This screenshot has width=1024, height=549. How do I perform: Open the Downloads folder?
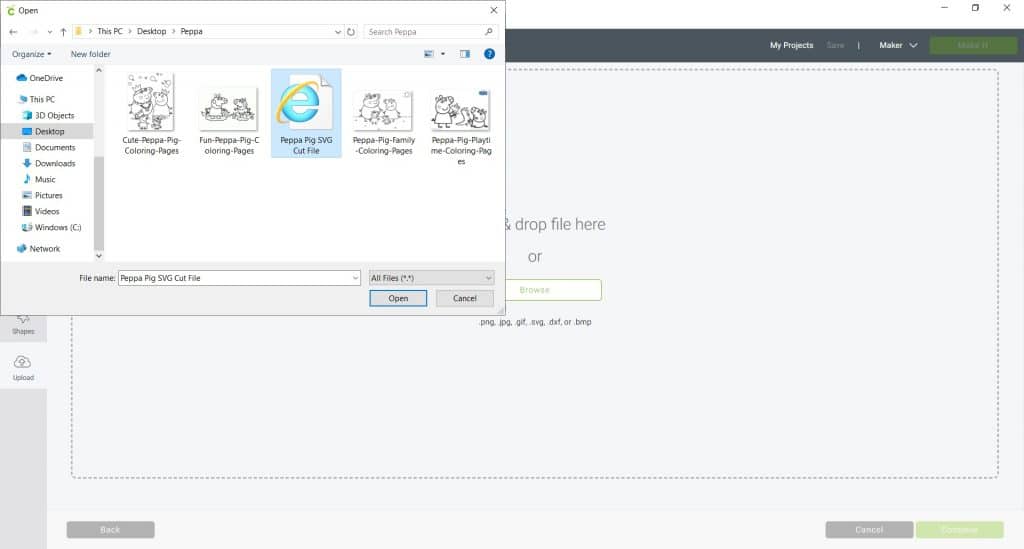coord(49,163)
